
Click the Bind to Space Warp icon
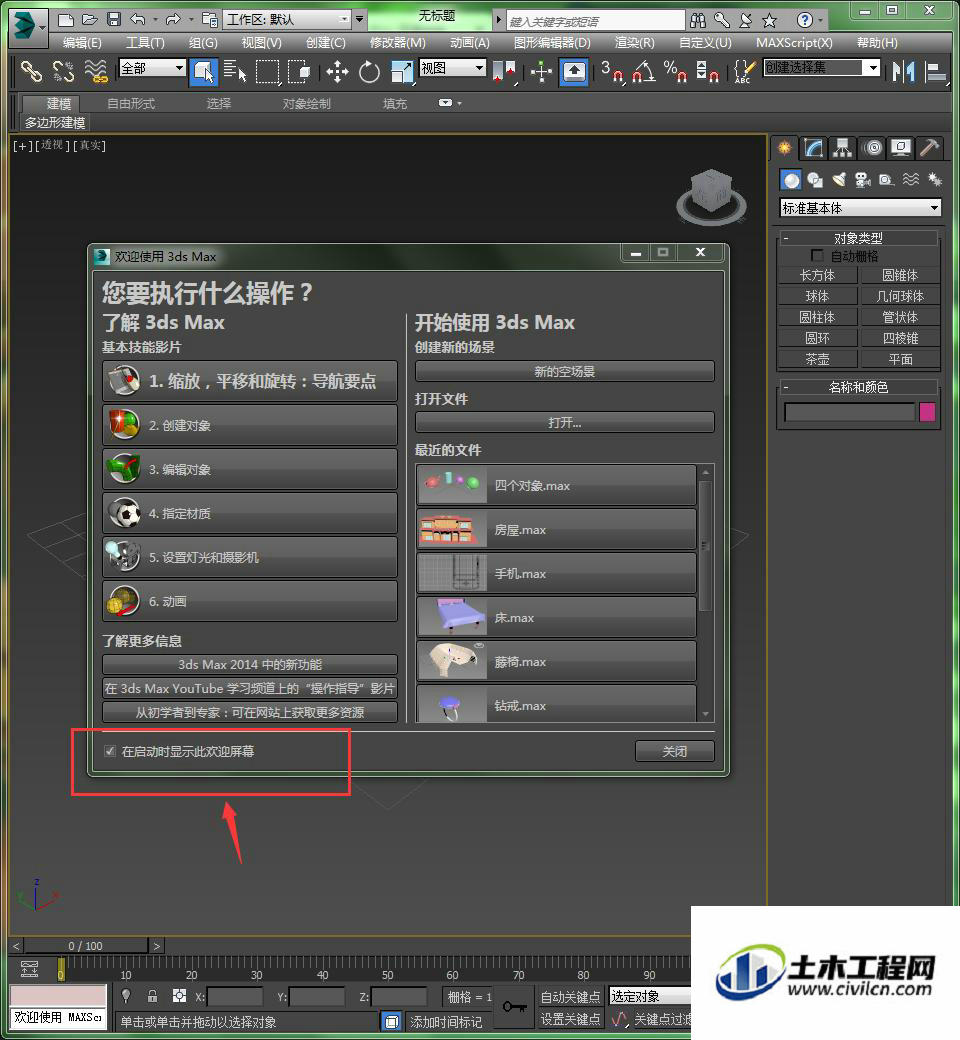[96, 71]
